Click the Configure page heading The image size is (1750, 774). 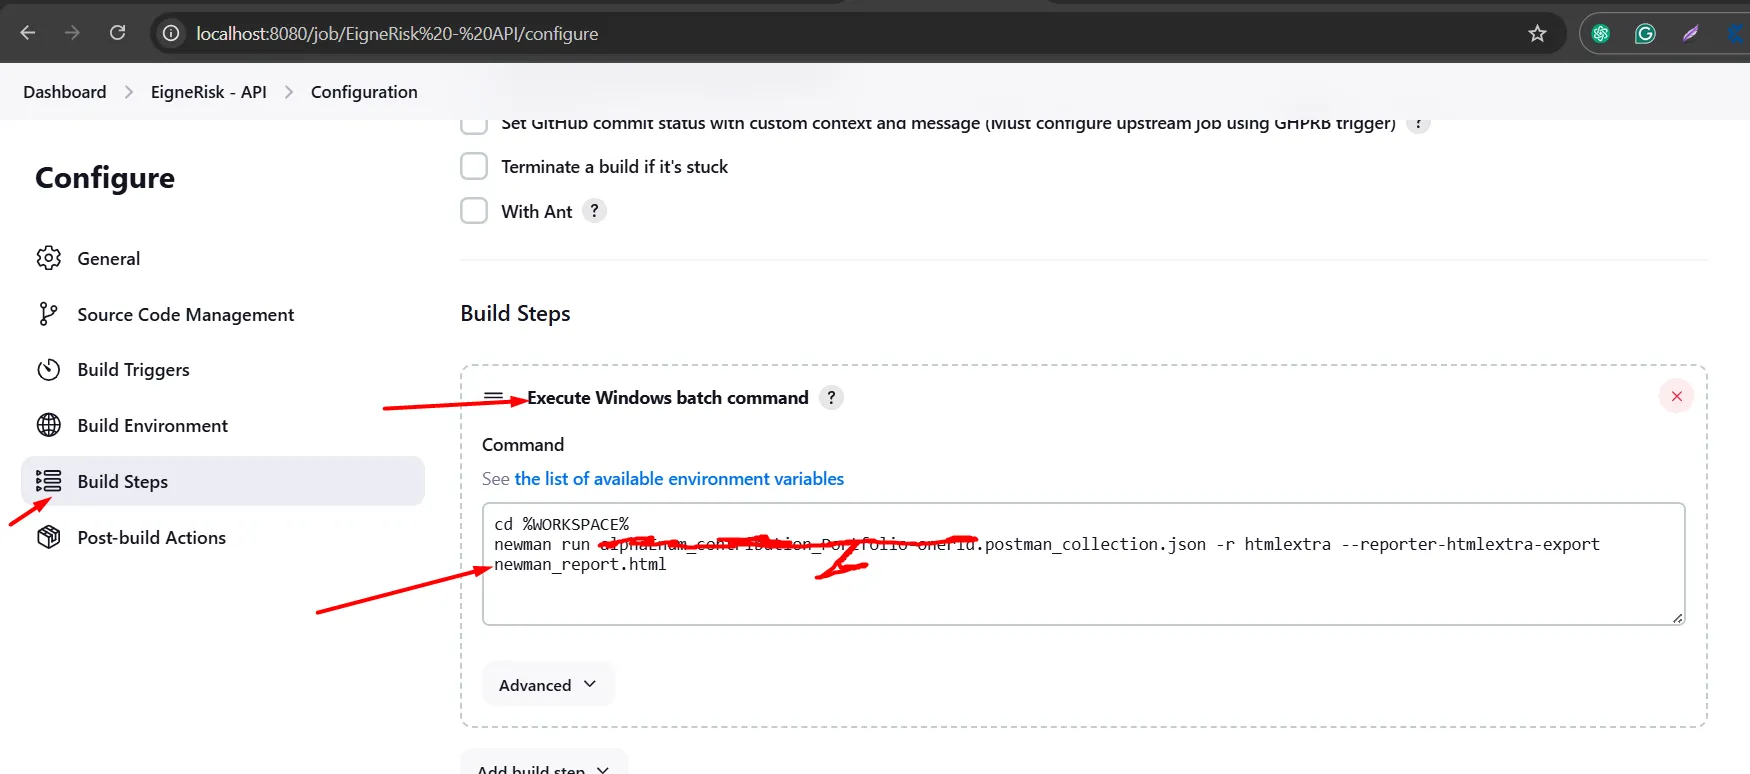coord(105,178)
